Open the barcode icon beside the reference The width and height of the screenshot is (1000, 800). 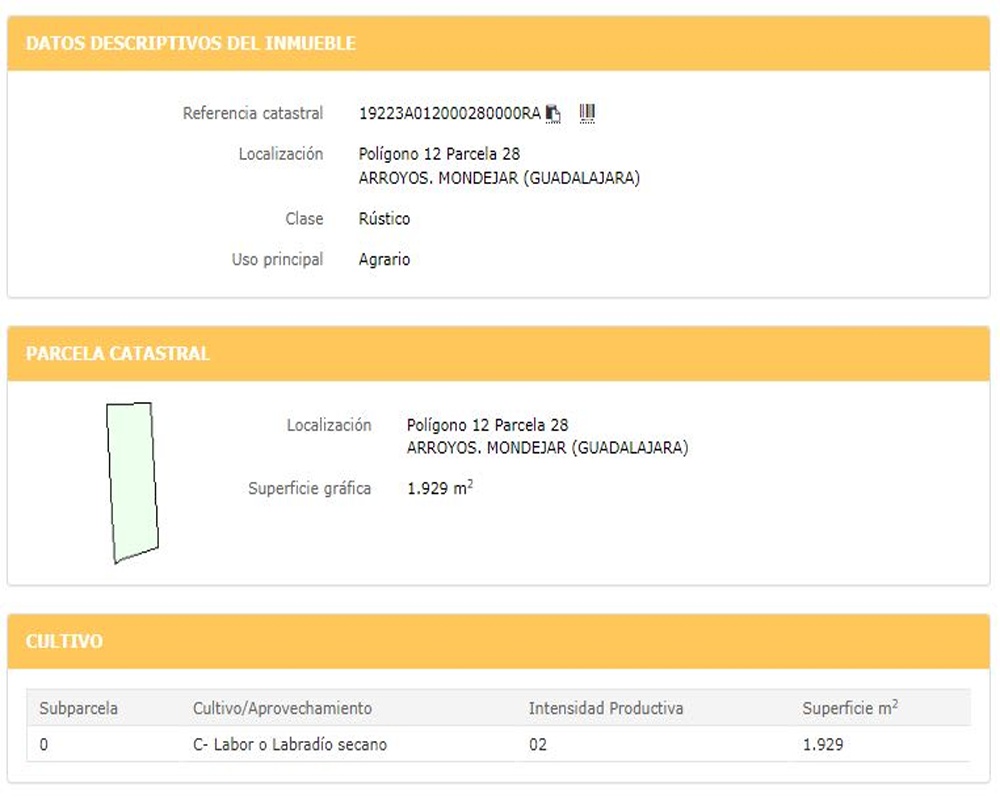tap(587, 114)
